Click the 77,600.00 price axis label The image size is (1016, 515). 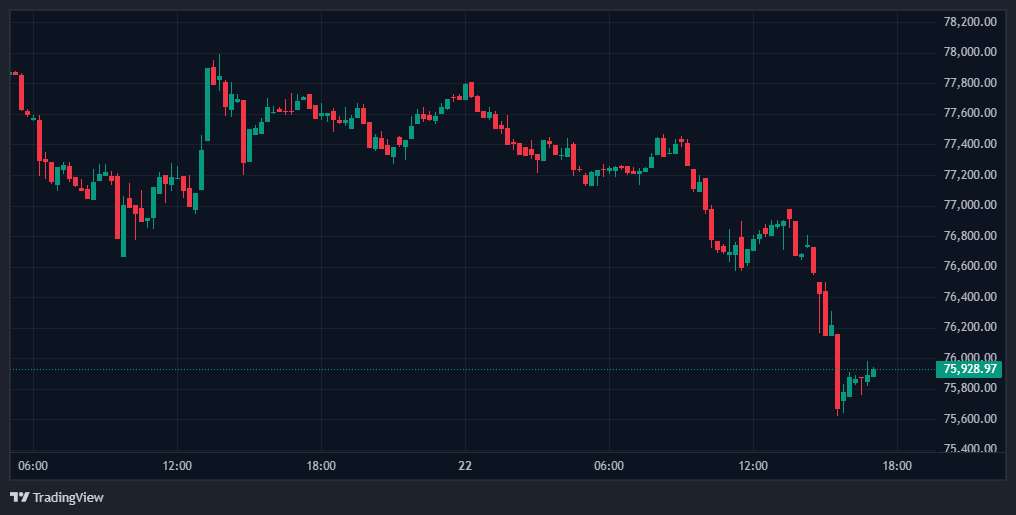(970, 113)
